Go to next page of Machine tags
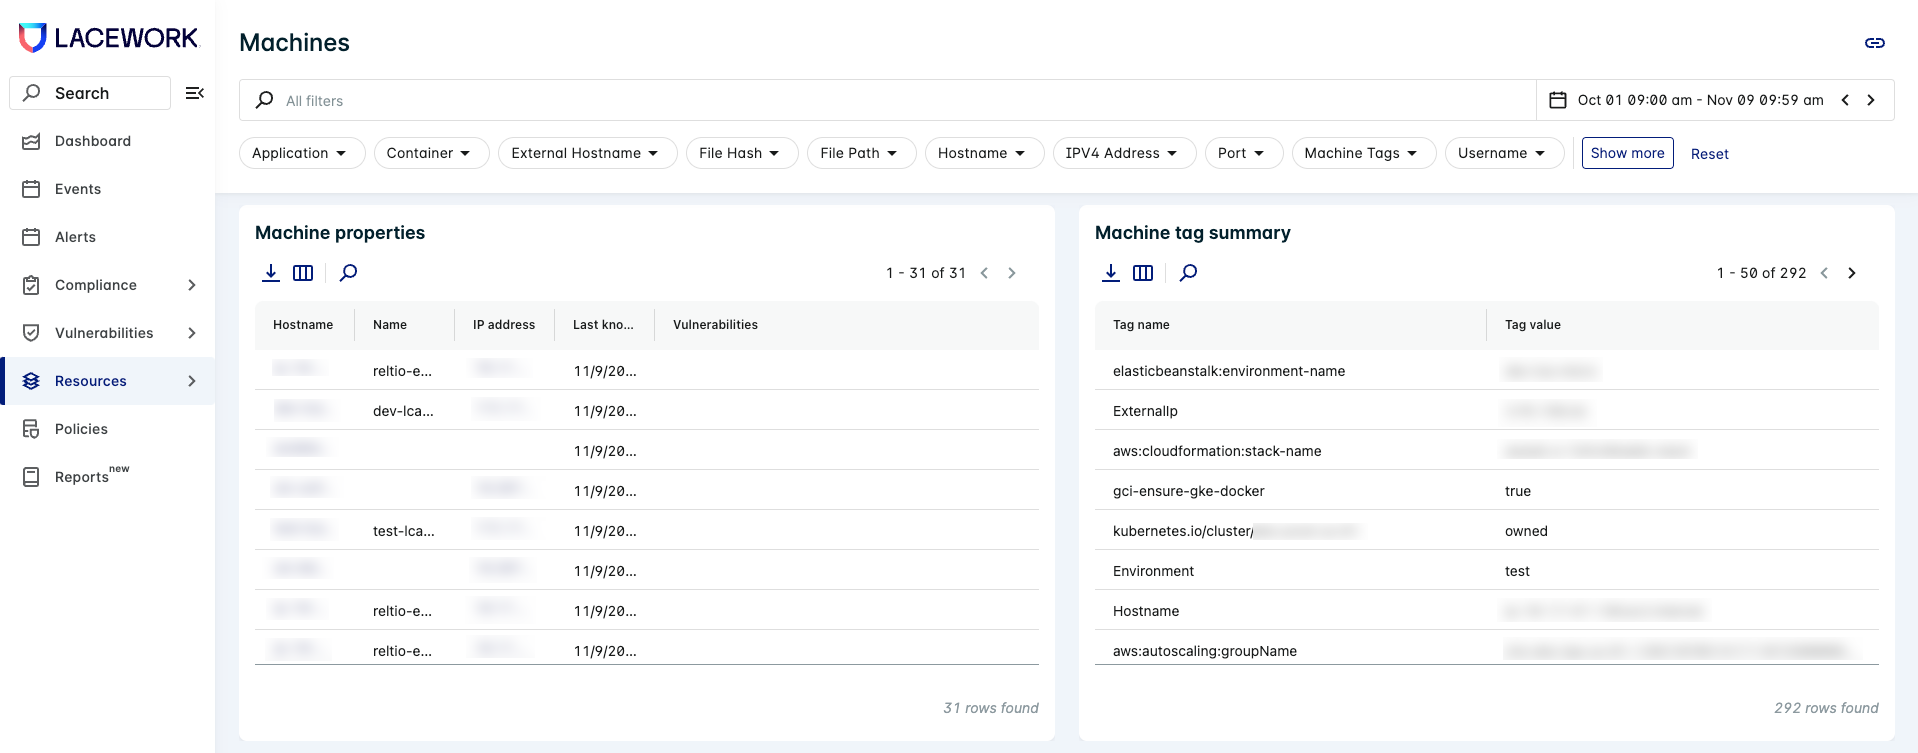Image resolution: width=1918 pixels, height=753 pixels. [x=1852, y=273]
